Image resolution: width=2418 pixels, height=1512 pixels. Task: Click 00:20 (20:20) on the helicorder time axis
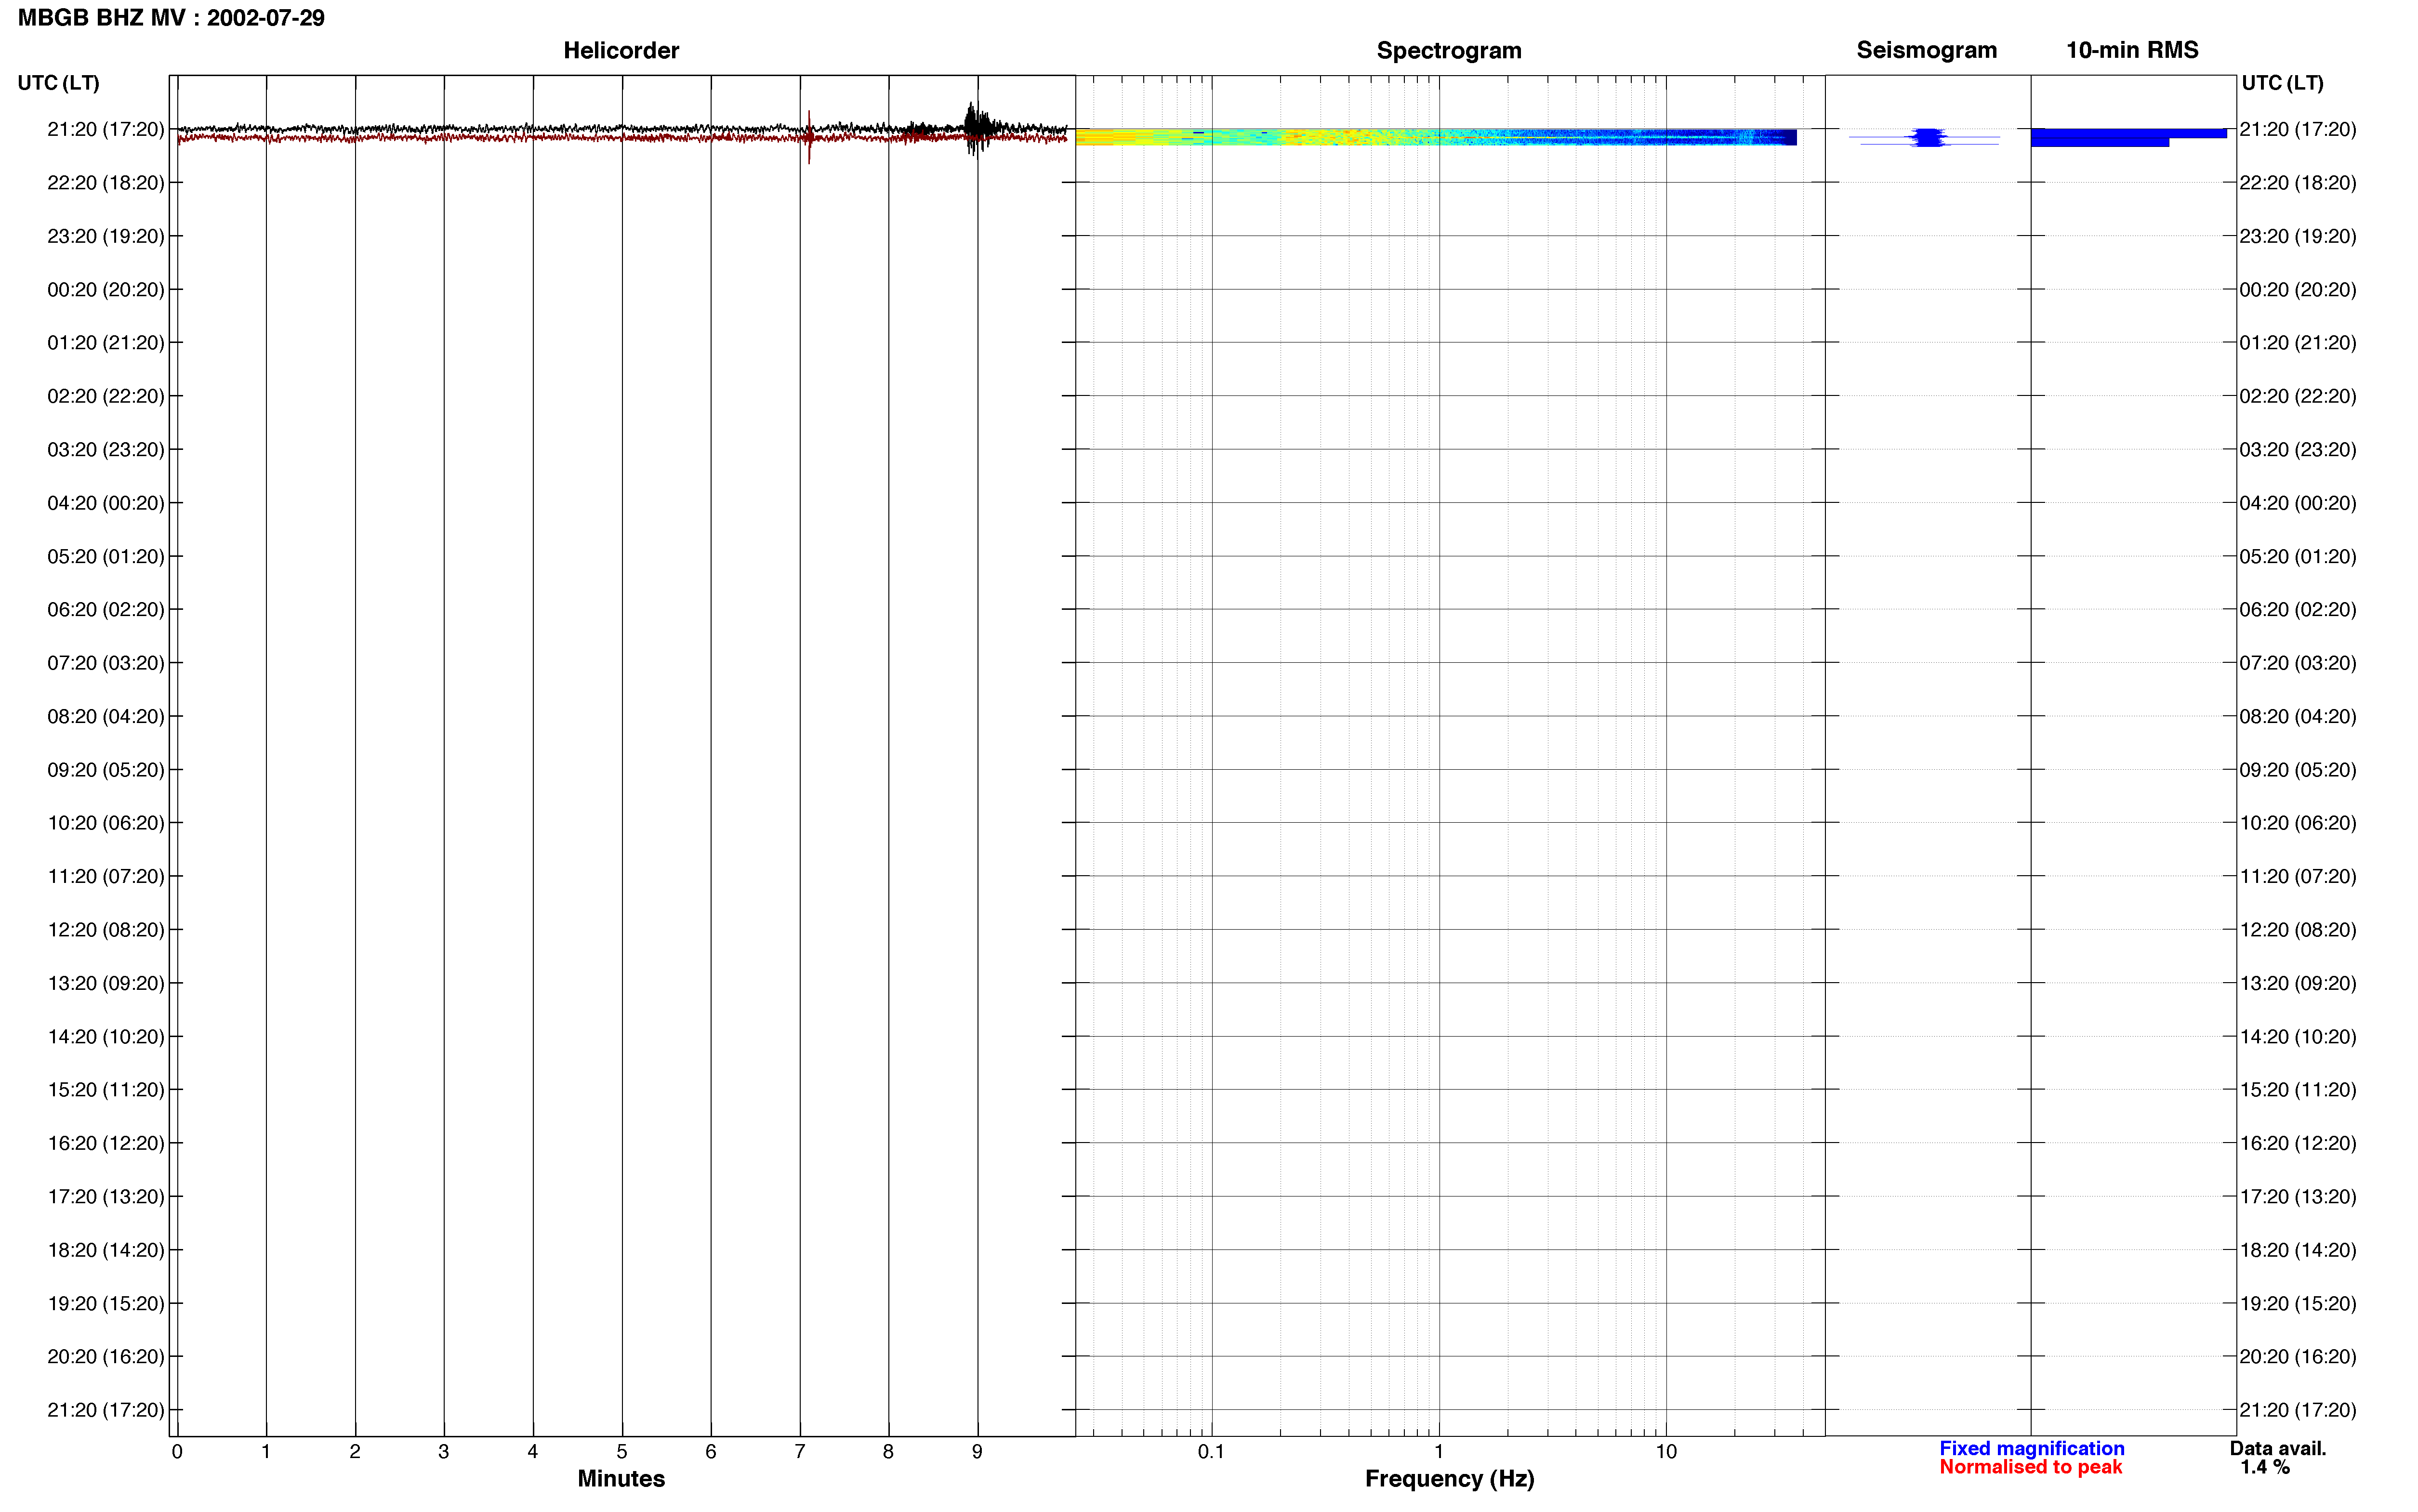106,290
